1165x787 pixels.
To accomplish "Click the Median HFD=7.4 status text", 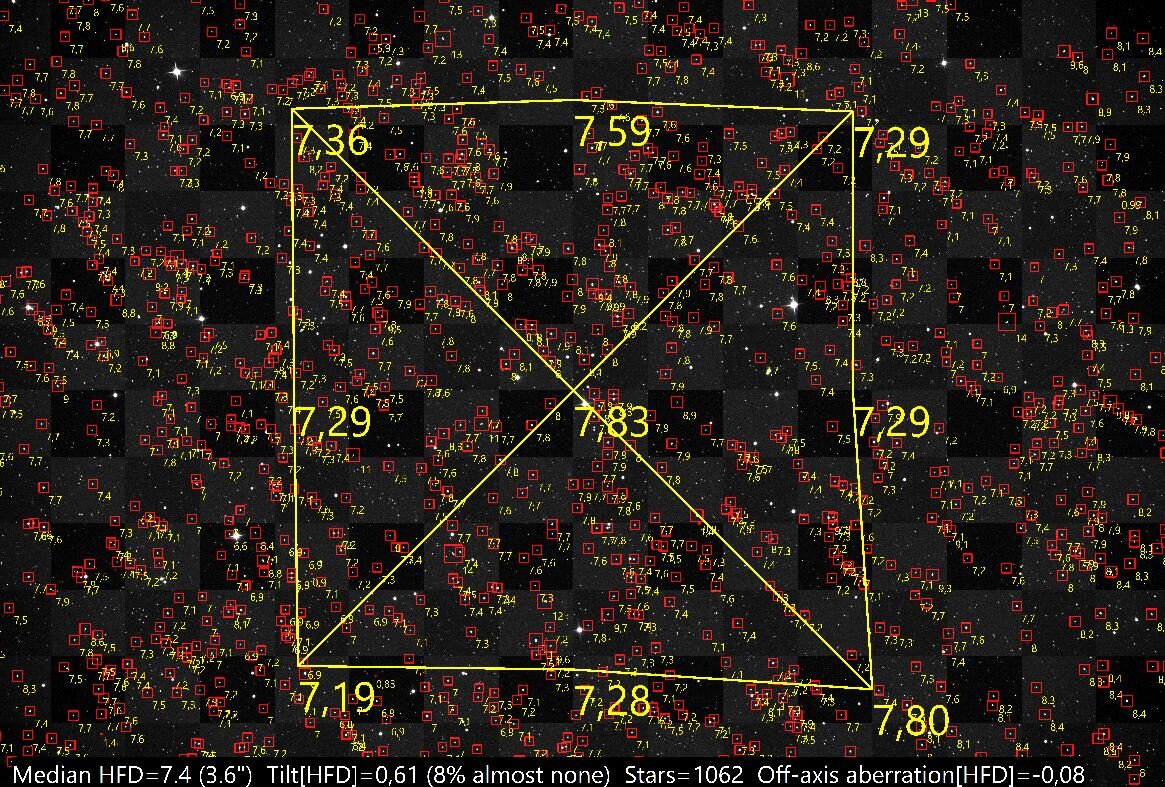I will click(133, 774).
